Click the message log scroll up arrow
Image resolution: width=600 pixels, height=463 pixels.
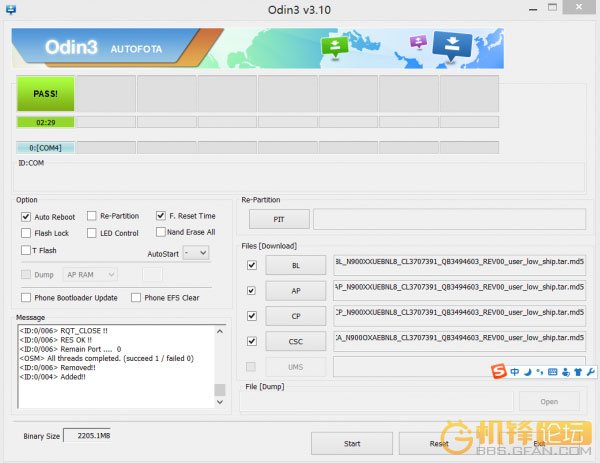(220, 331)
